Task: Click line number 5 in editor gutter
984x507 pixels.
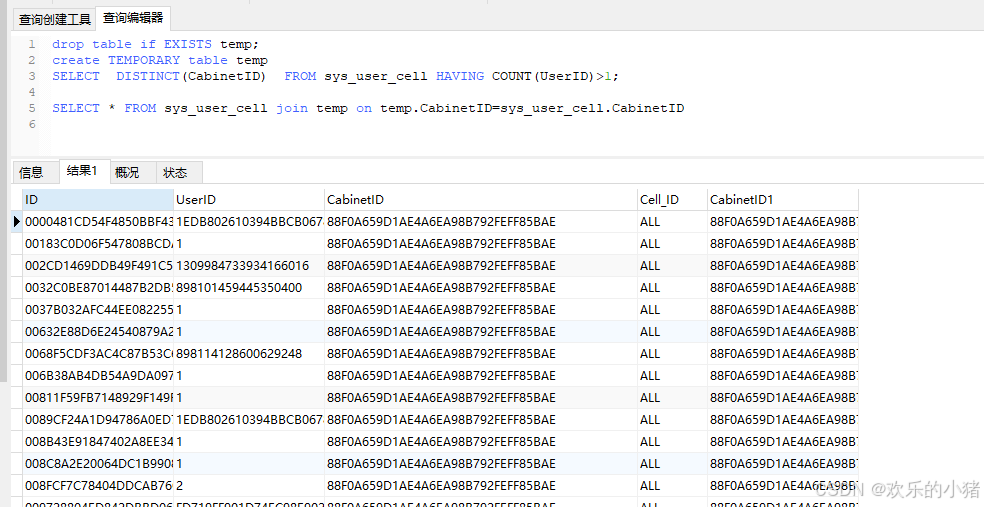Action: click(x=32, y=108)
